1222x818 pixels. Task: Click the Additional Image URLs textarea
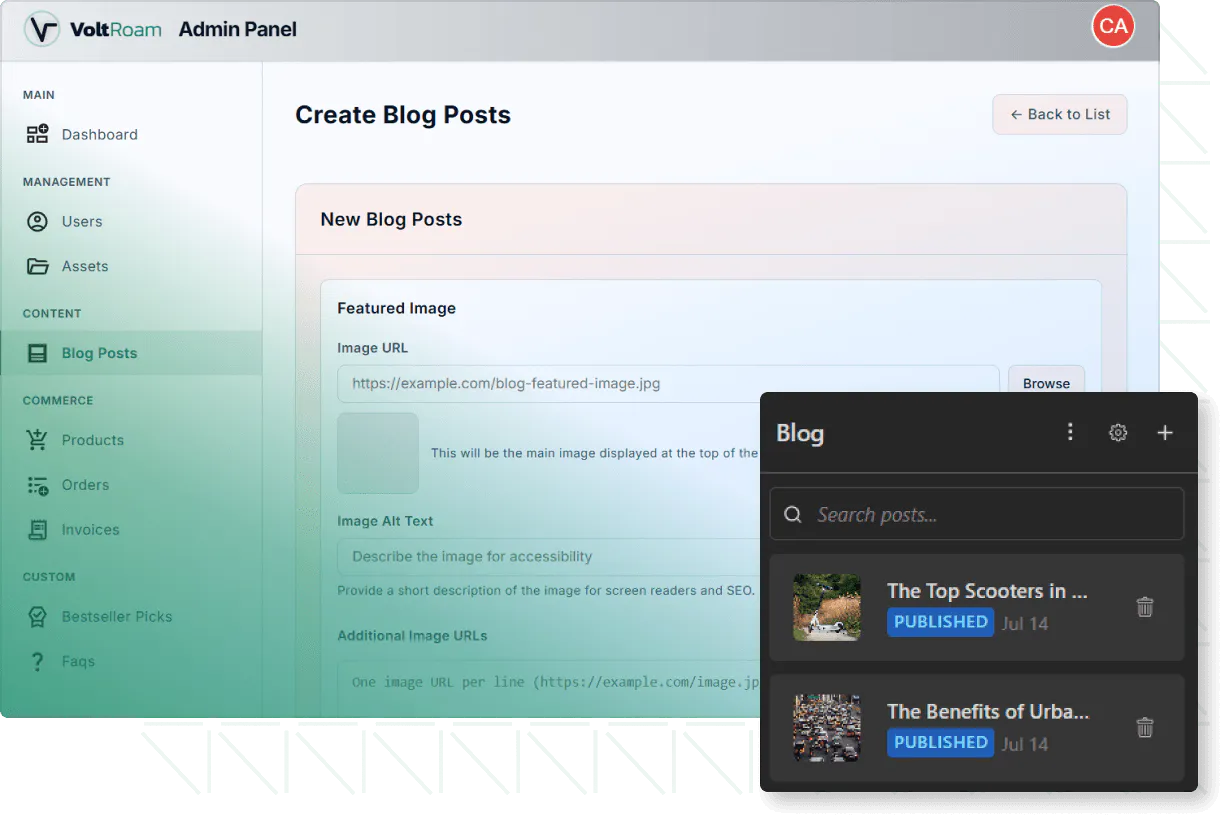tap(550, 687)
